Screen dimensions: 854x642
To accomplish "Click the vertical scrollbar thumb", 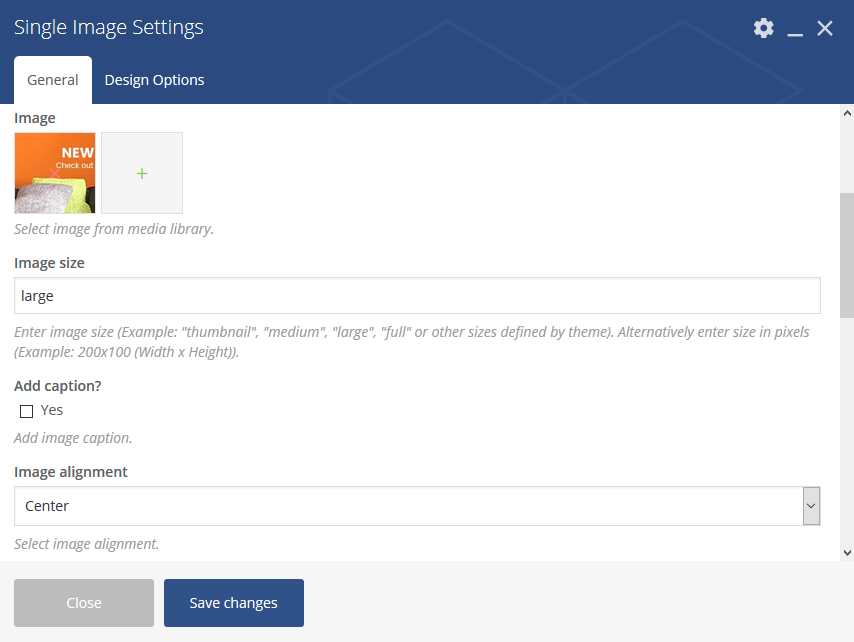I will [847, 255].
